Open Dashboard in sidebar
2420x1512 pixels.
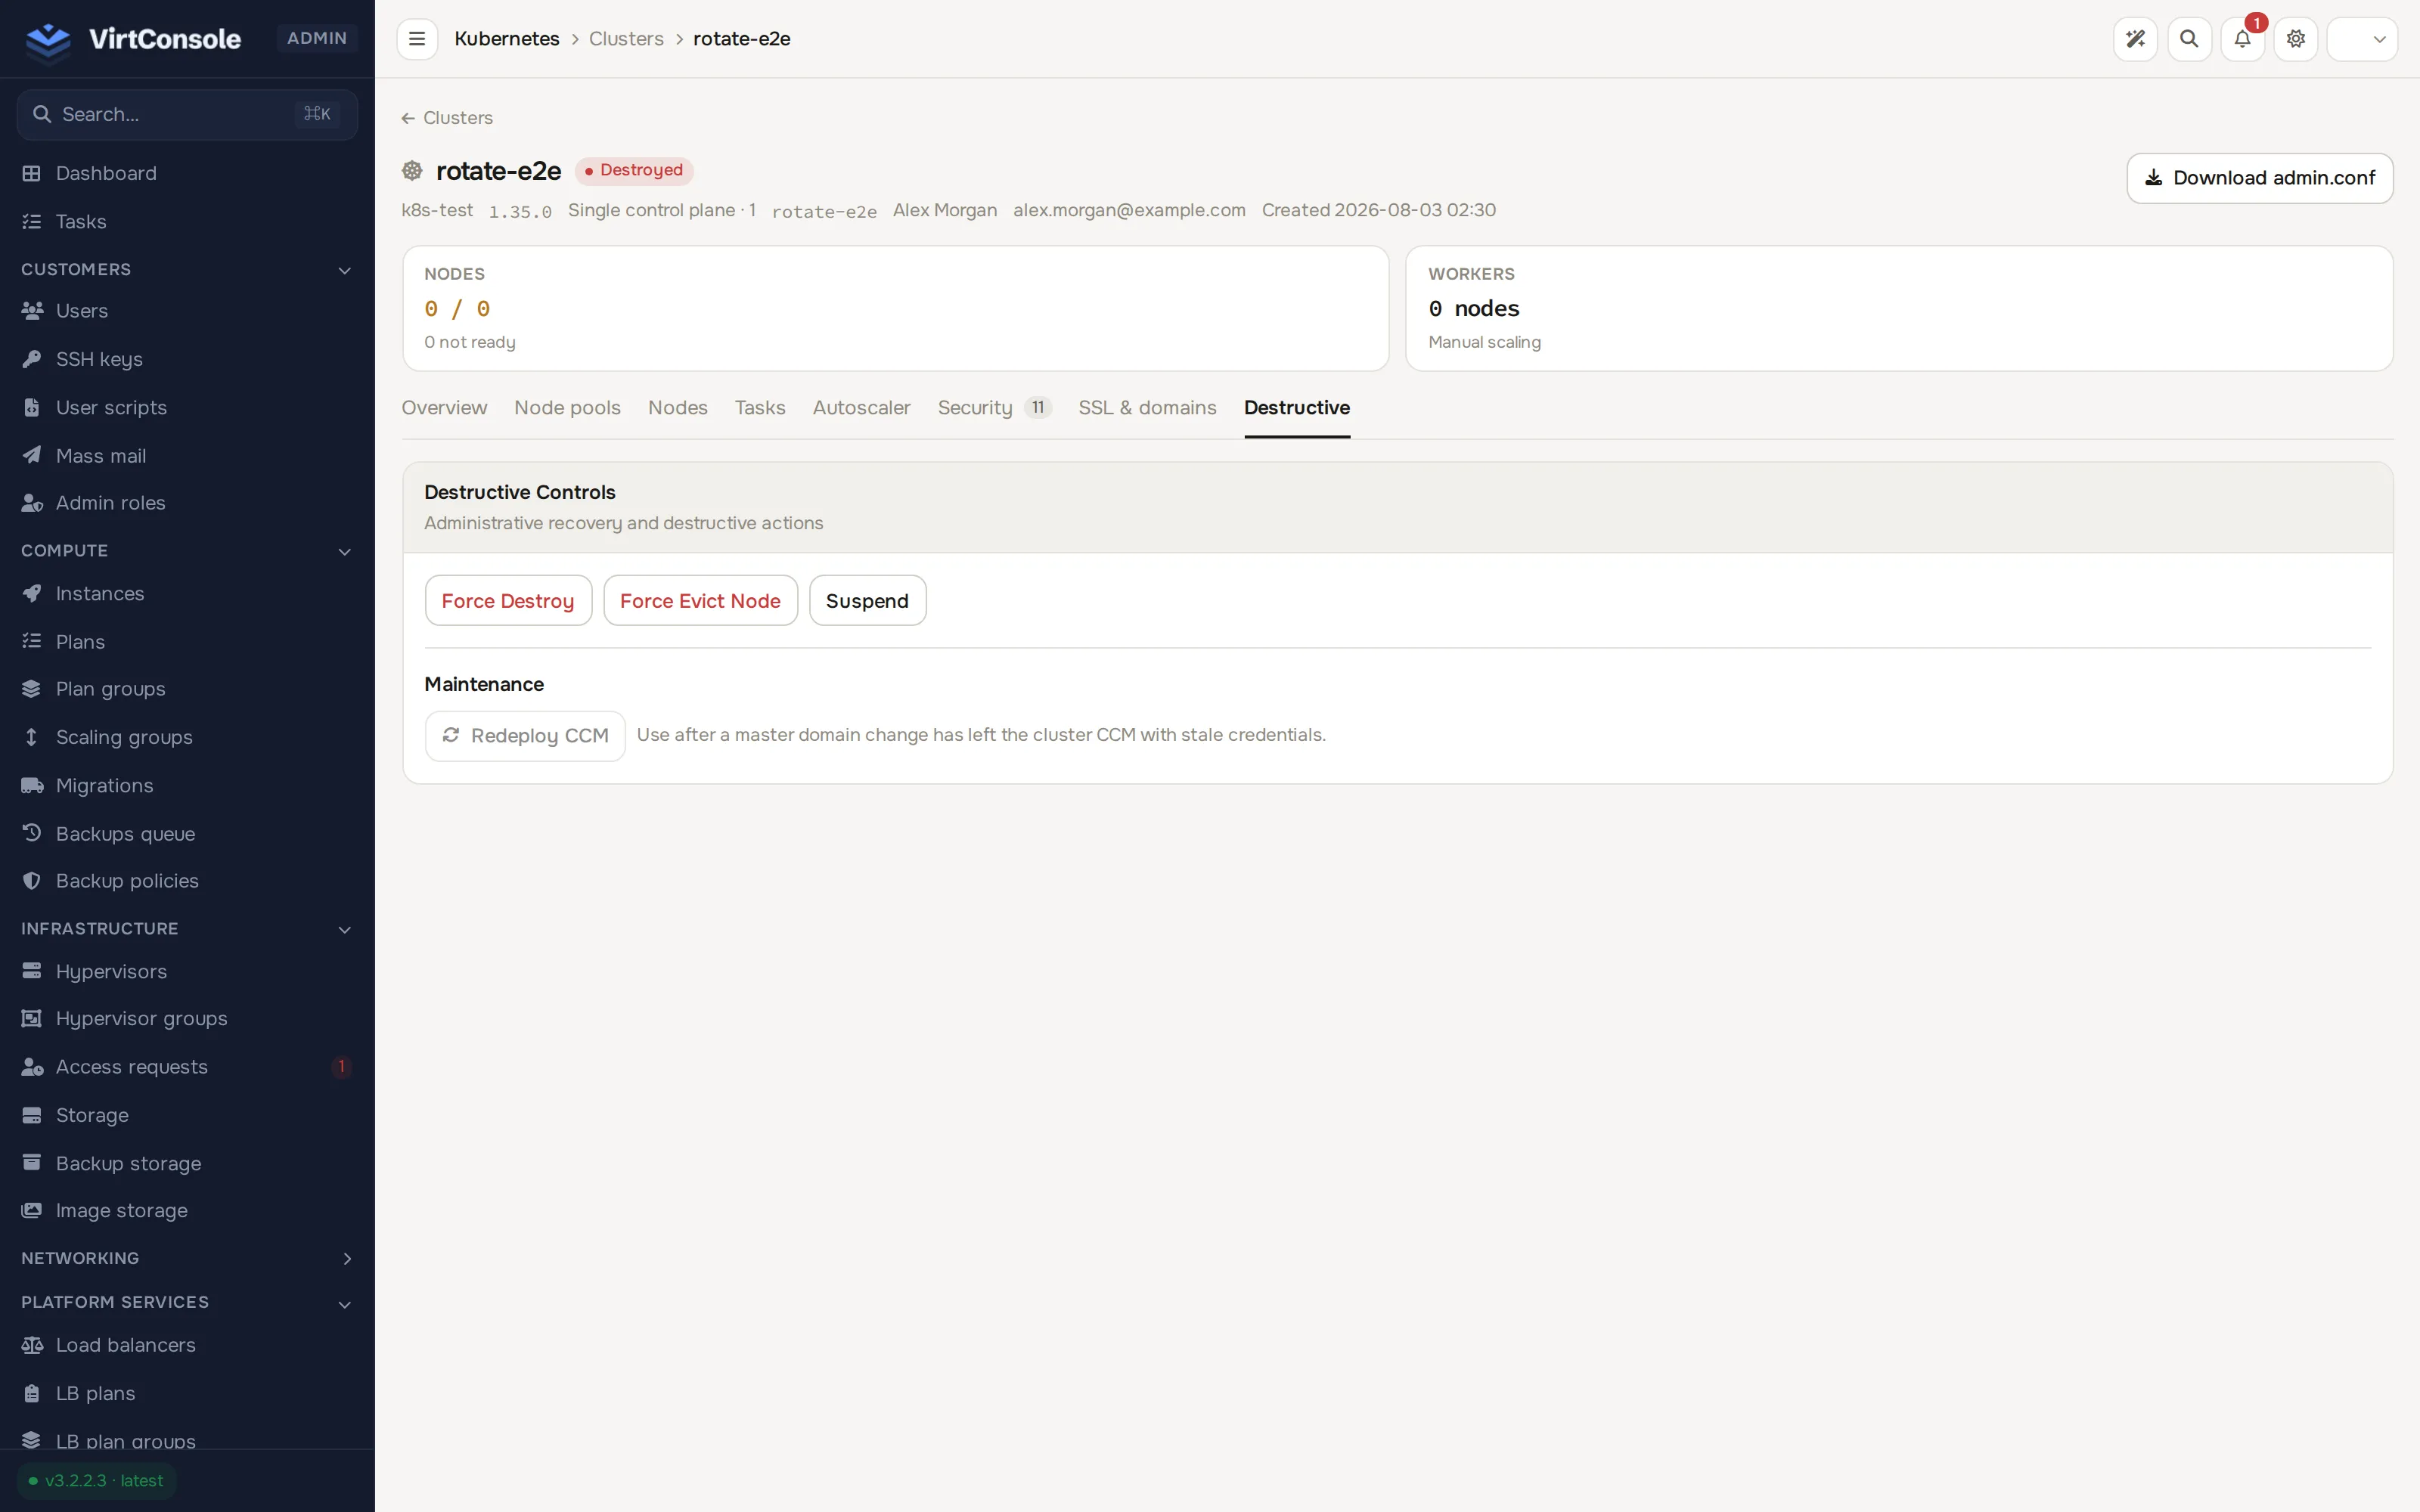pyautogui.click(x=187, y=173)
